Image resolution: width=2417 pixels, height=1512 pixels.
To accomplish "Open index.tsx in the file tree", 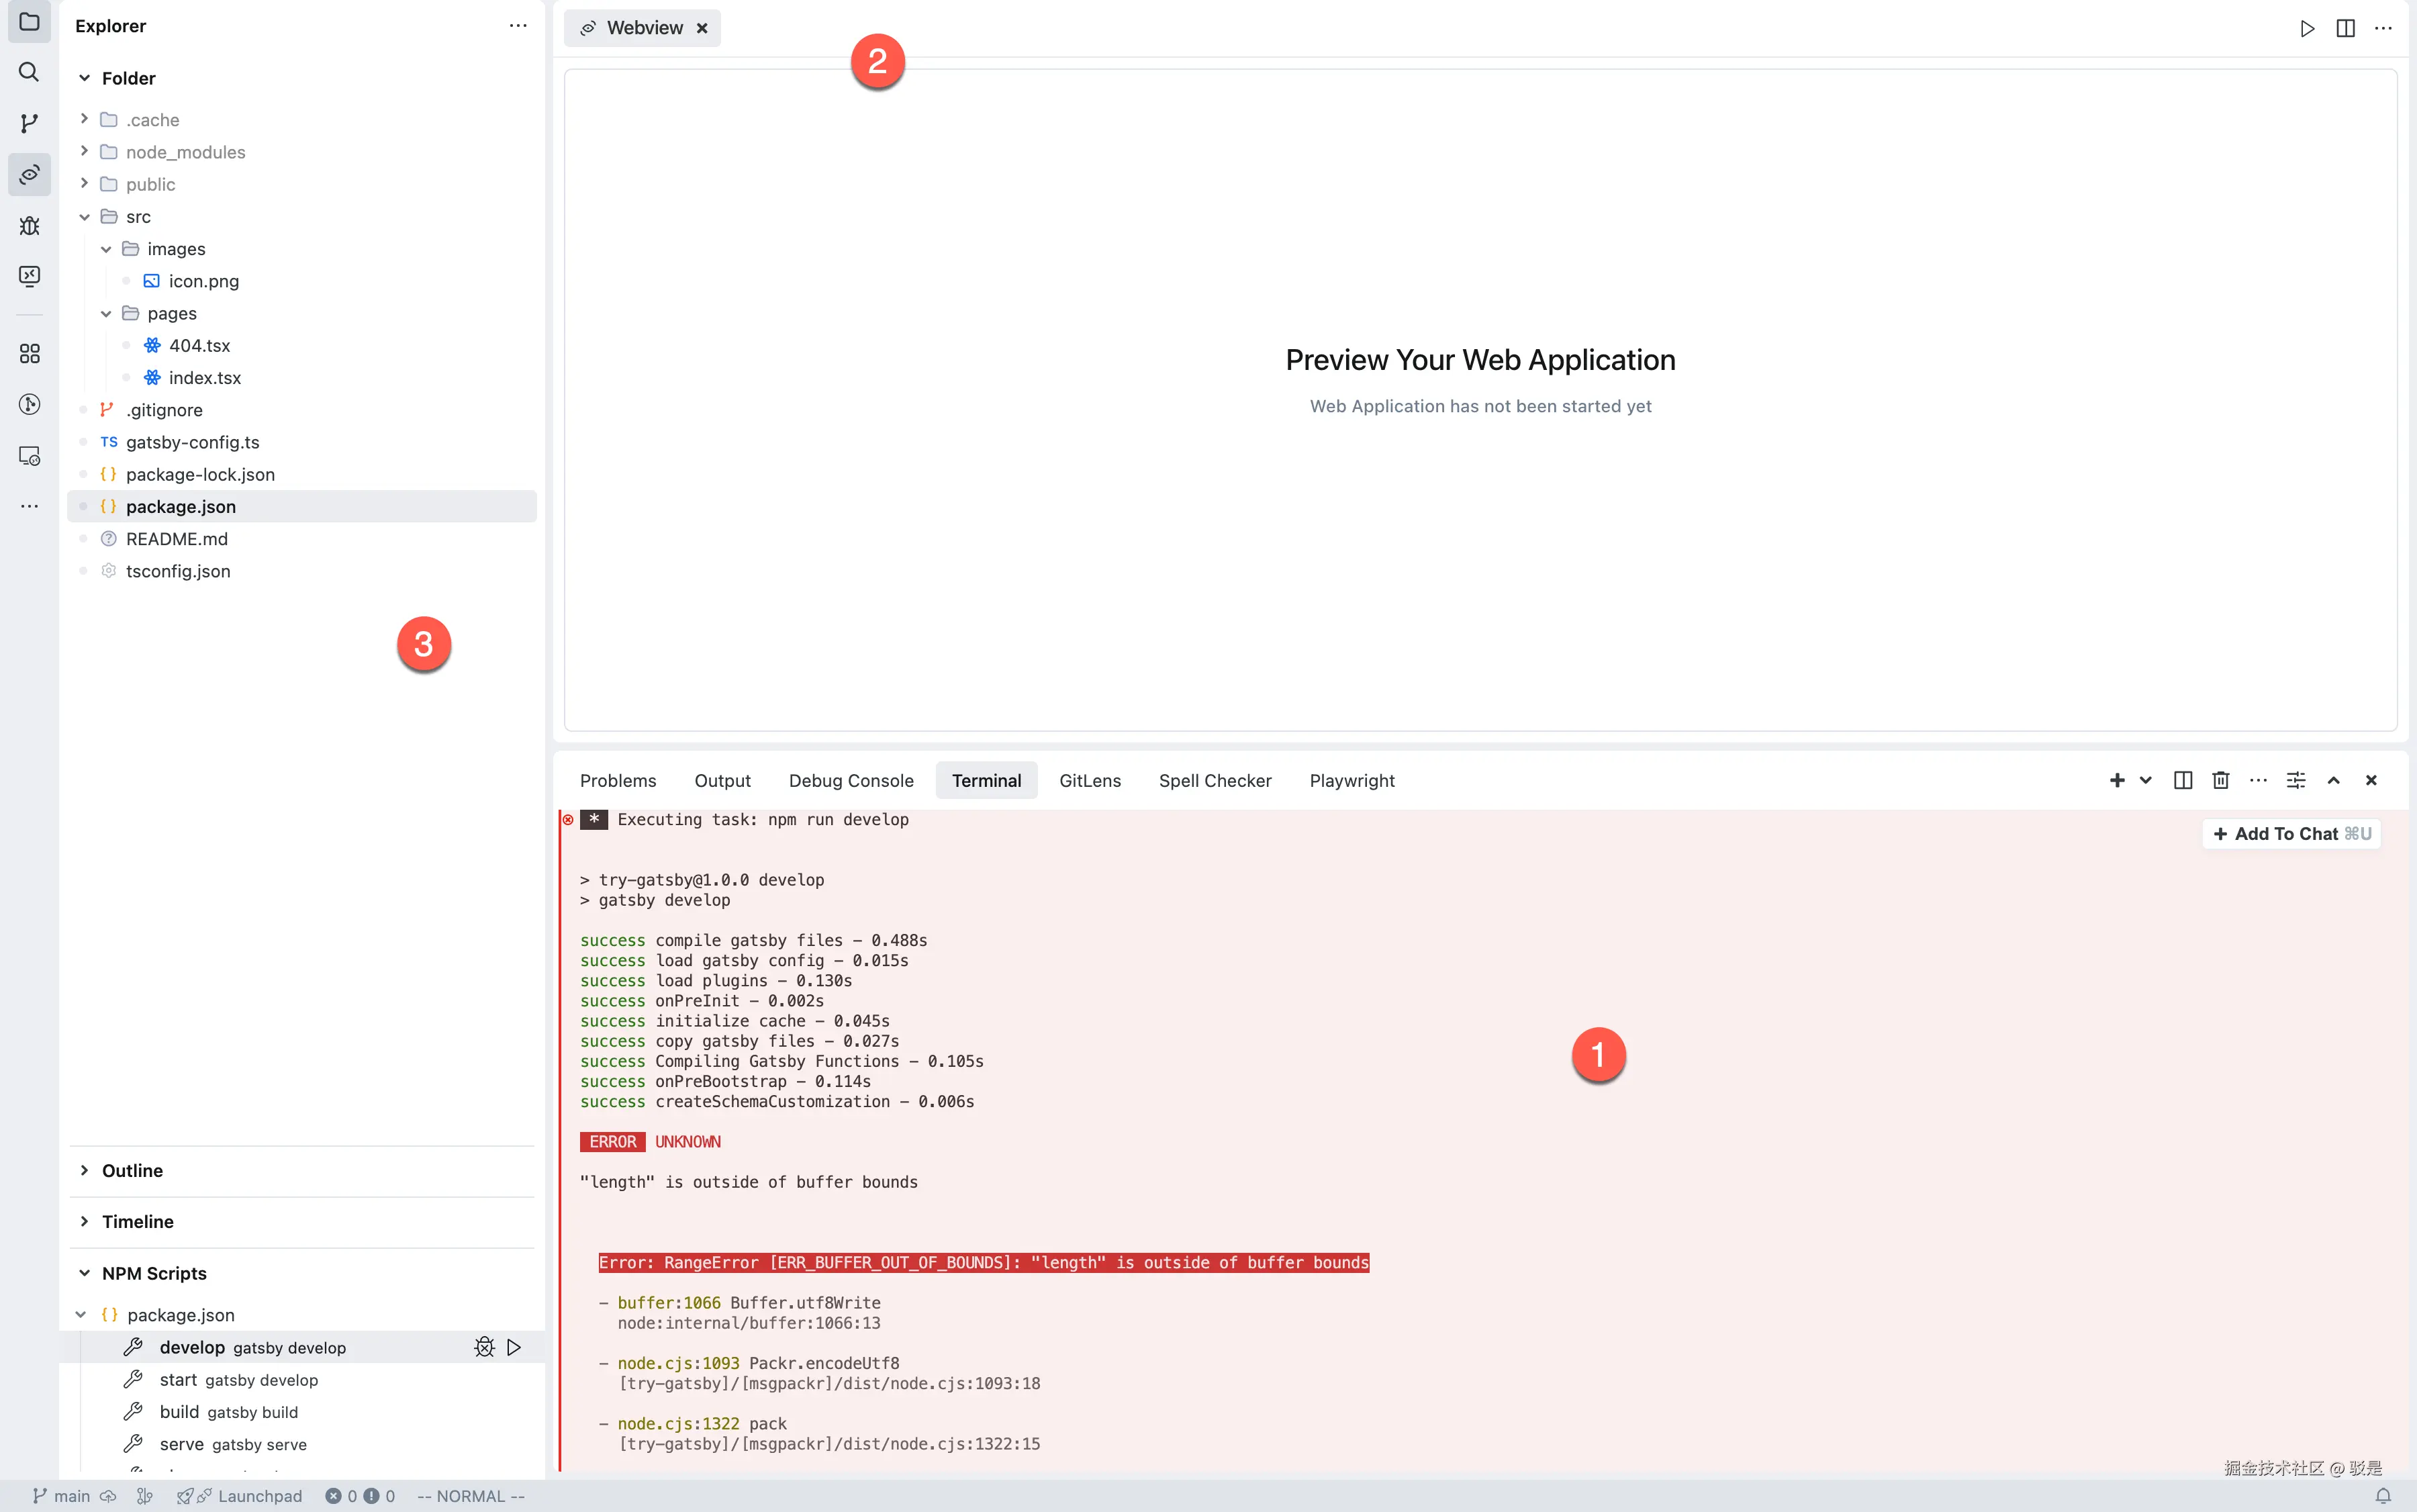I will pyautogui.click(x=204, y=378).
